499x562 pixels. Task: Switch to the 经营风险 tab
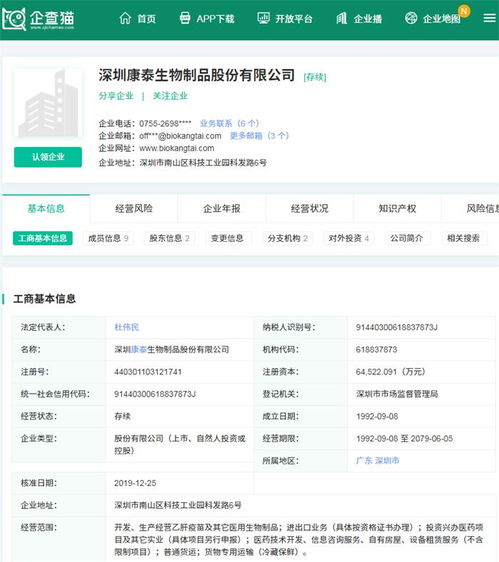[x=134, y=209]
